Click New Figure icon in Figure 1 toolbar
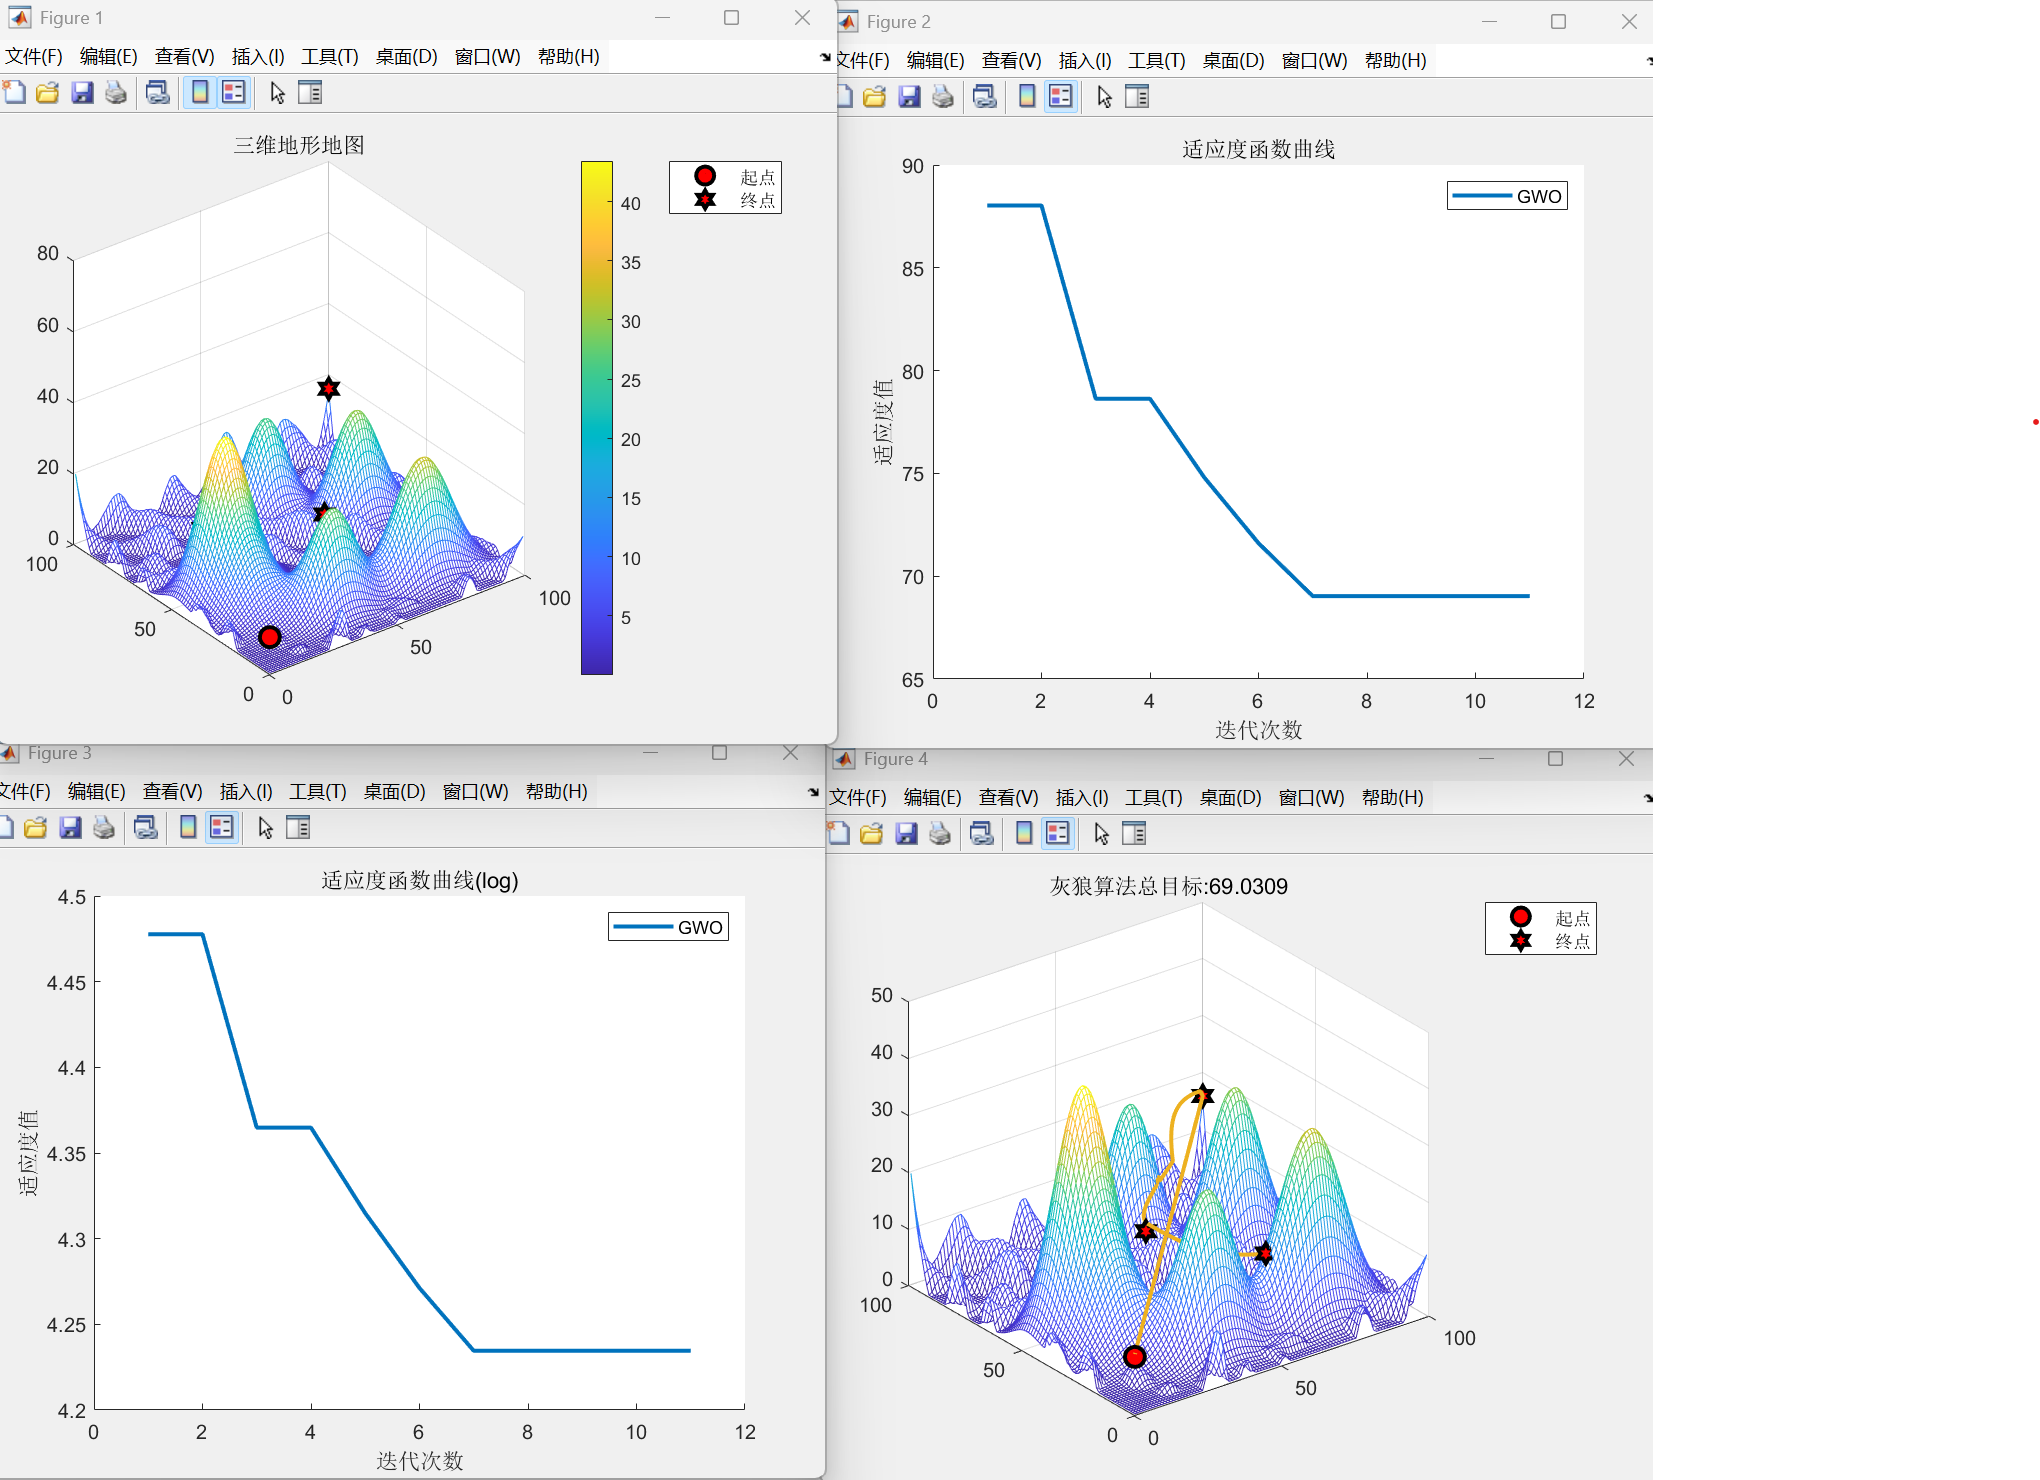 14,93
